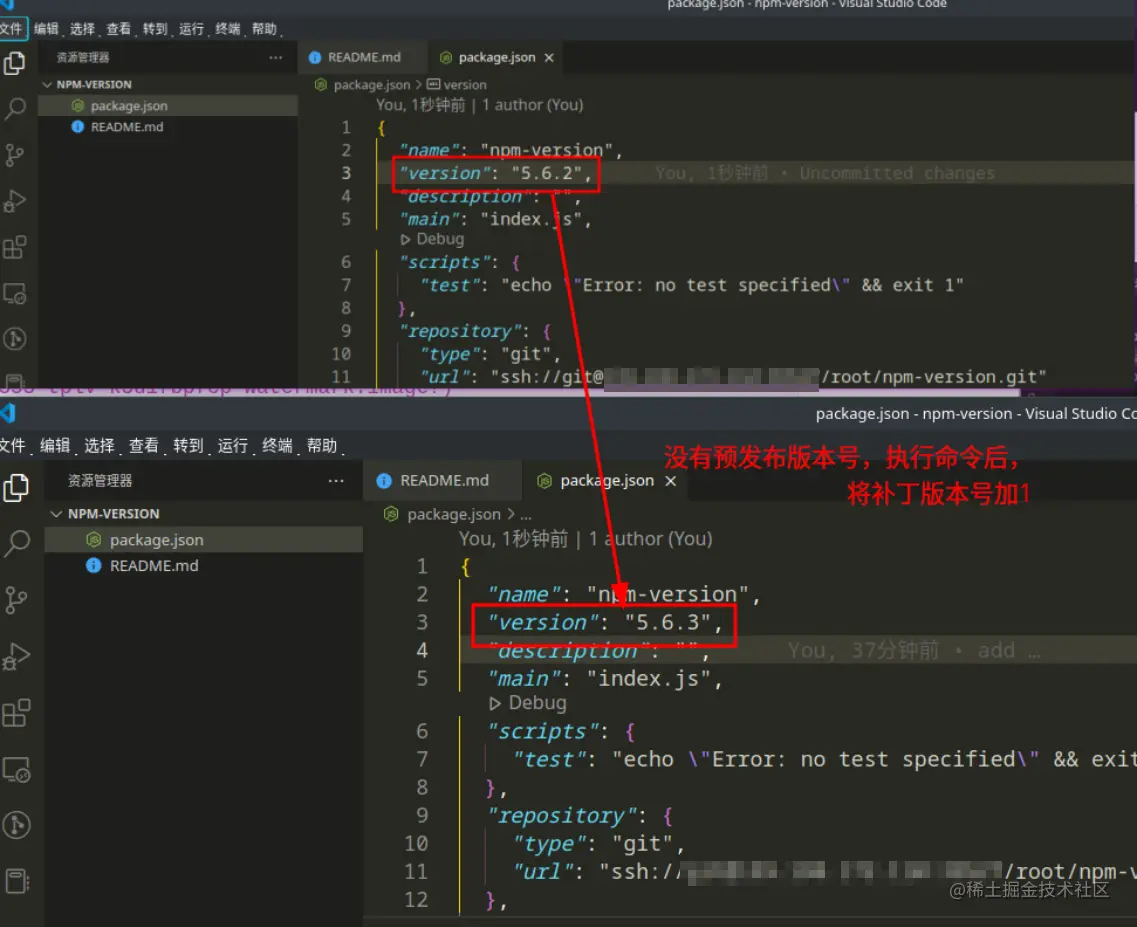Open Explorer icon in lower window activity bar
This screenshot has width=1137, height=927.
pos(16,487)
